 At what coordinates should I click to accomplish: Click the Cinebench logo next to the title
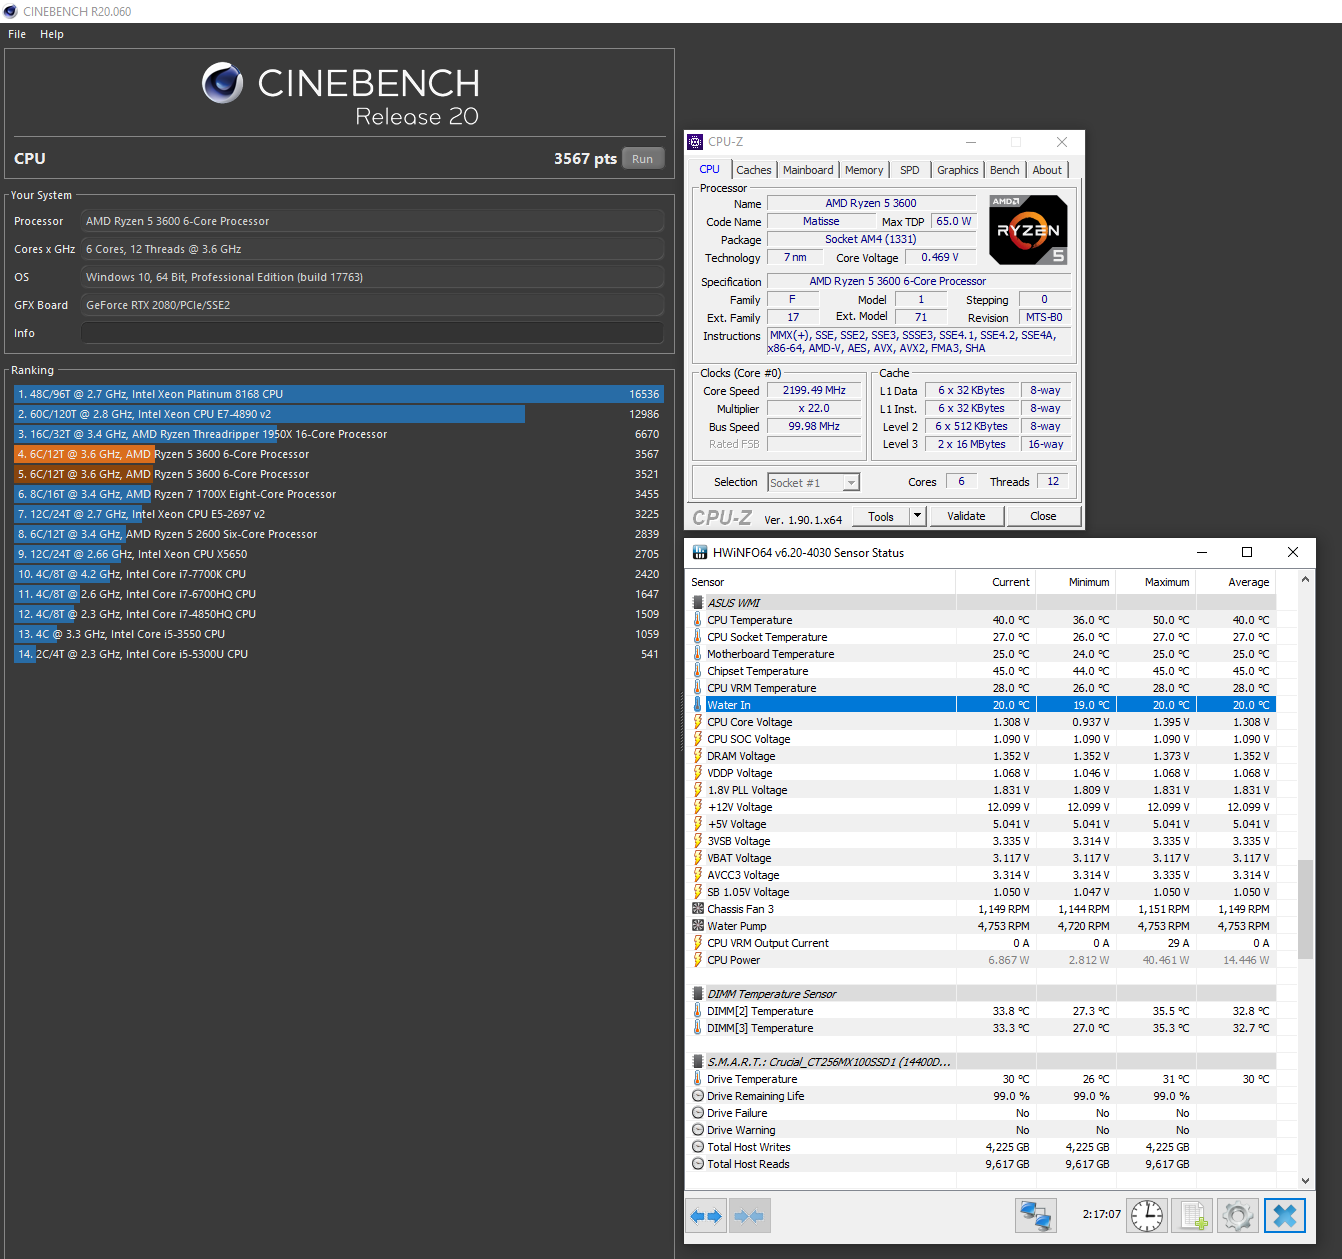[222, 84]
